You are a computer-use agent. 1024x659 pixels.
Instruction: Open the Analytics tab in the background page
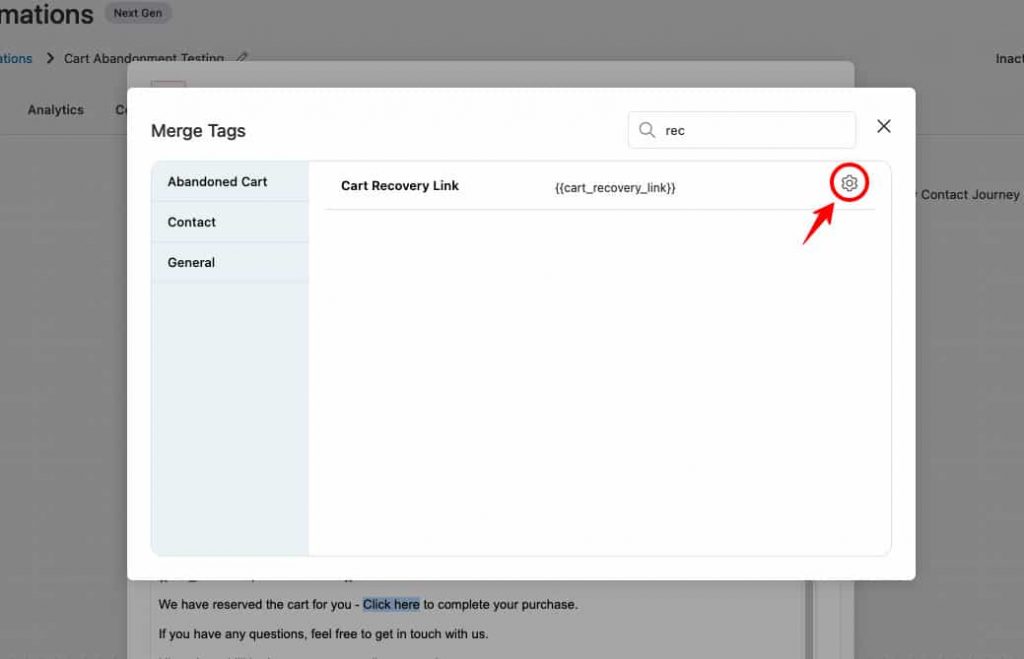point(56,110)
